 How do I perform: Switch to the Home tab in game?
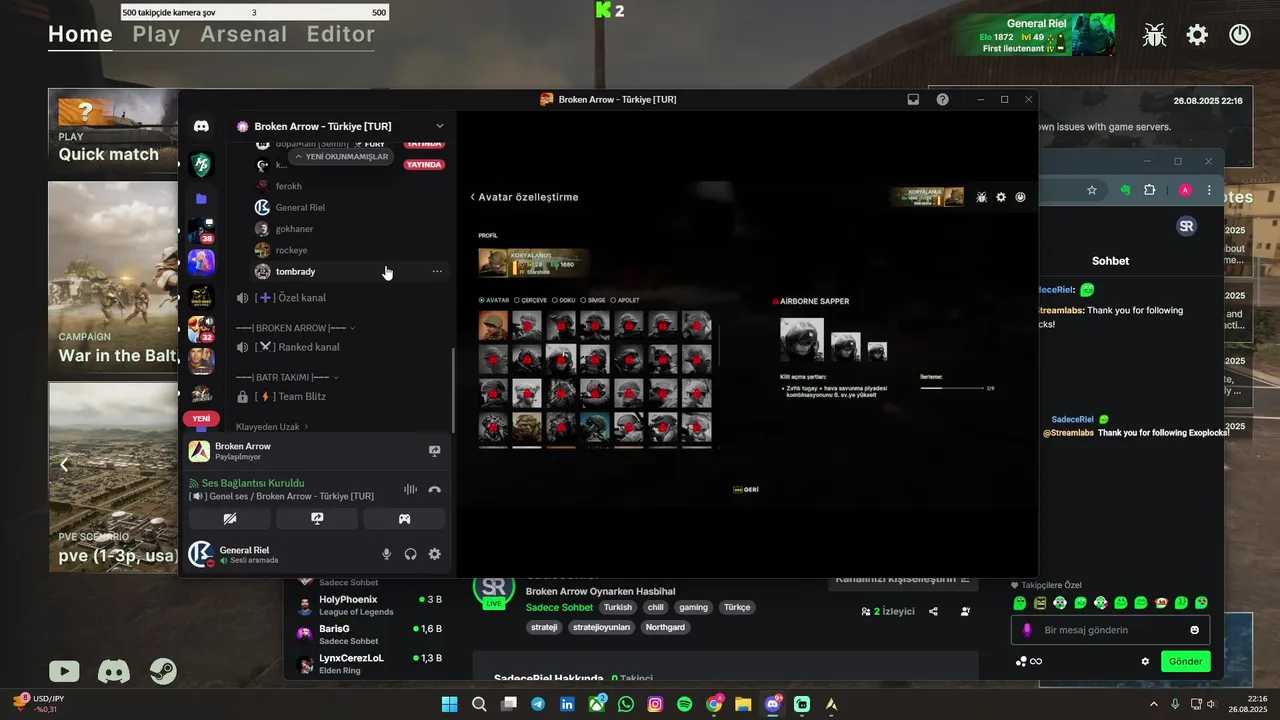[x=80, y=34]
